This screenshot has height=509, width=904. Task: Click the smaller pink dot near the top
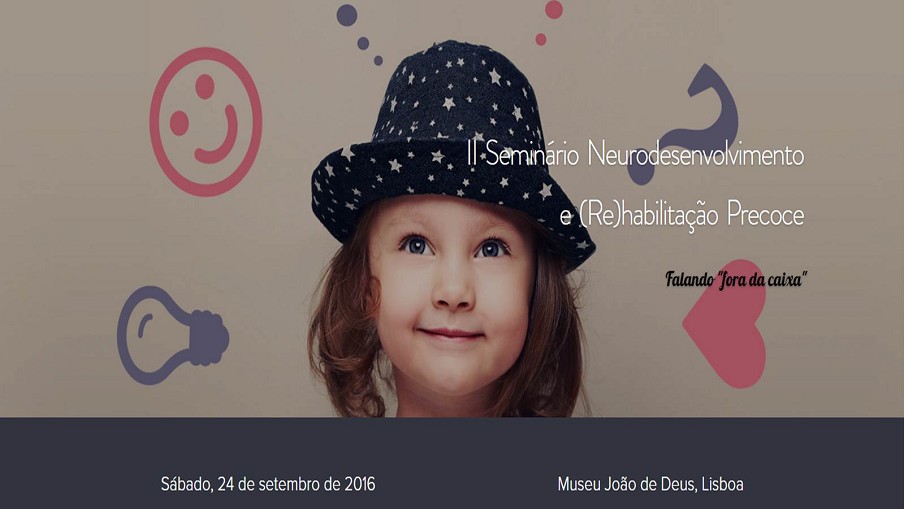[x=541, y=39]
